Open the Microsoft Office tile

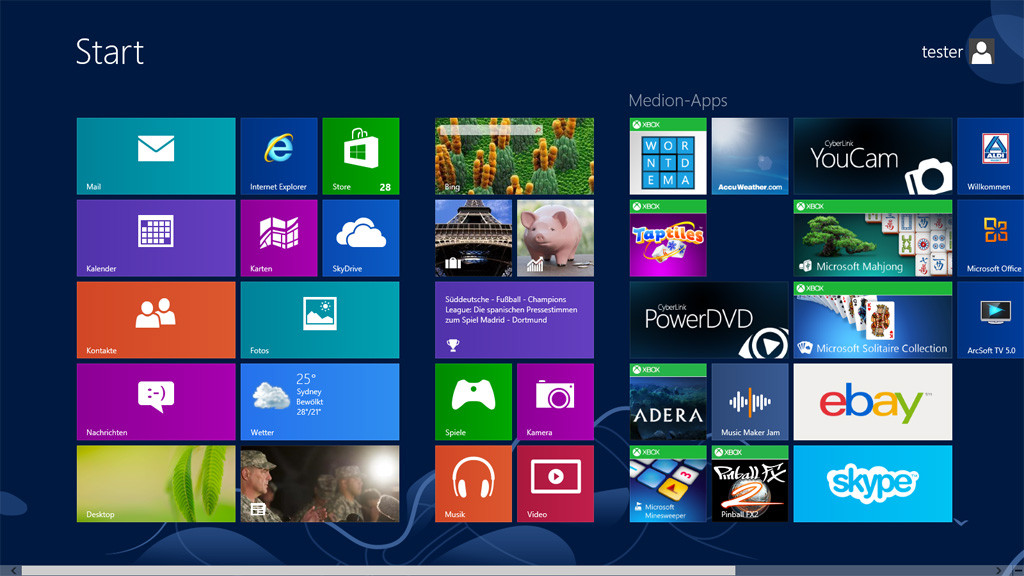[x=991, y=238]
